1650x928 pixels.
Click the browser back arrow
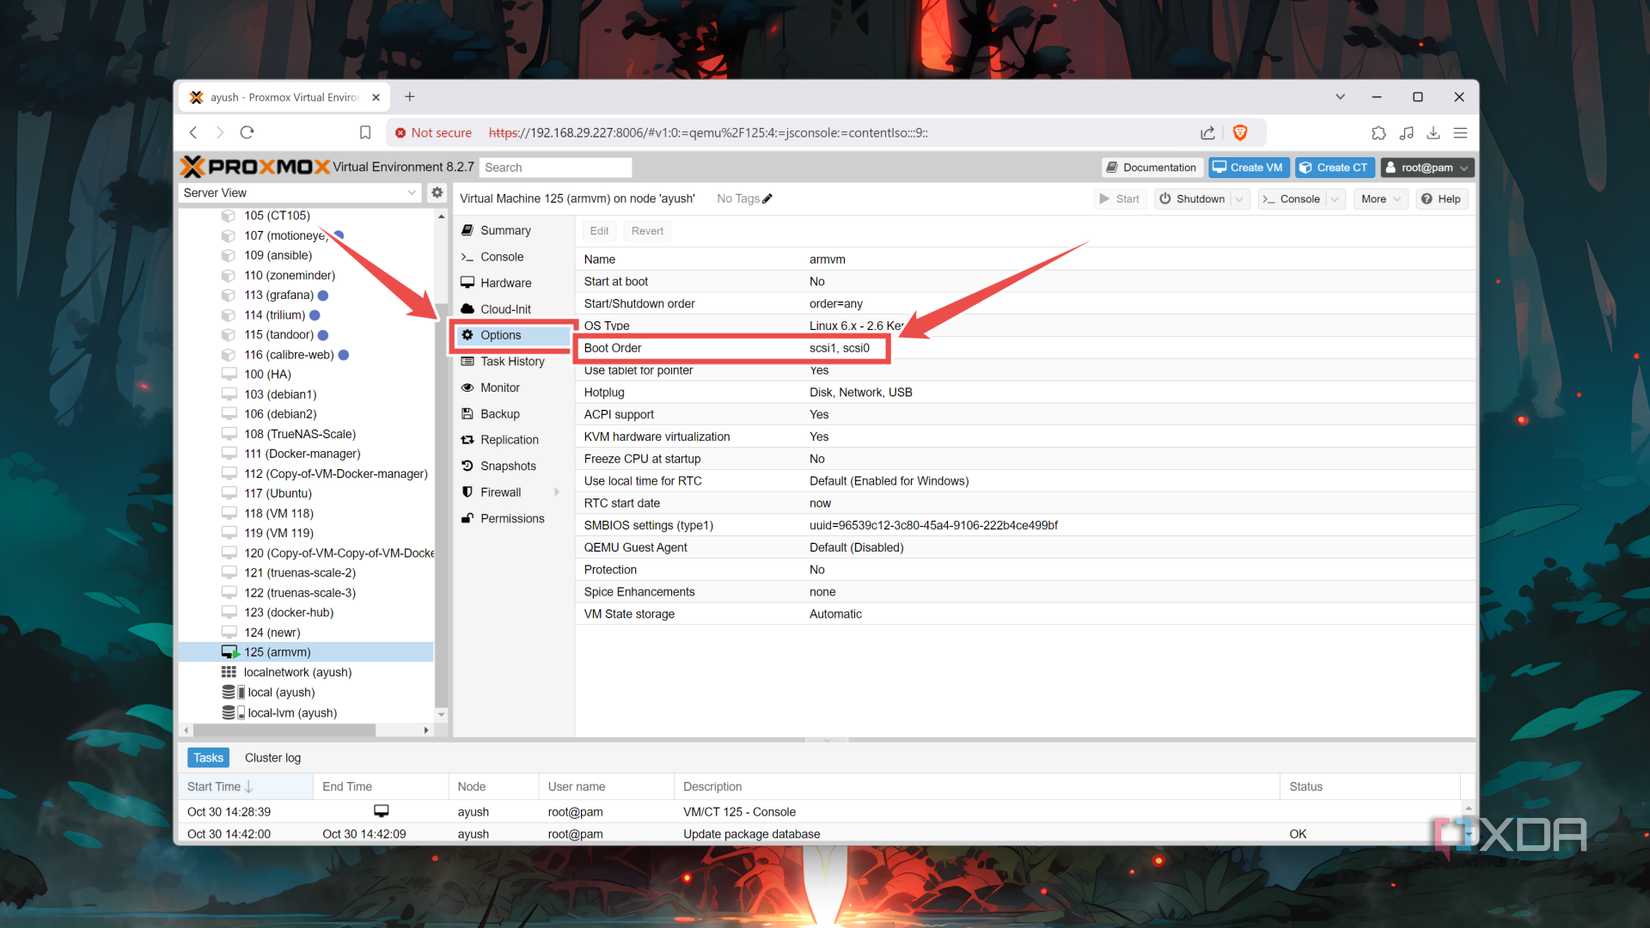point(194,132)
